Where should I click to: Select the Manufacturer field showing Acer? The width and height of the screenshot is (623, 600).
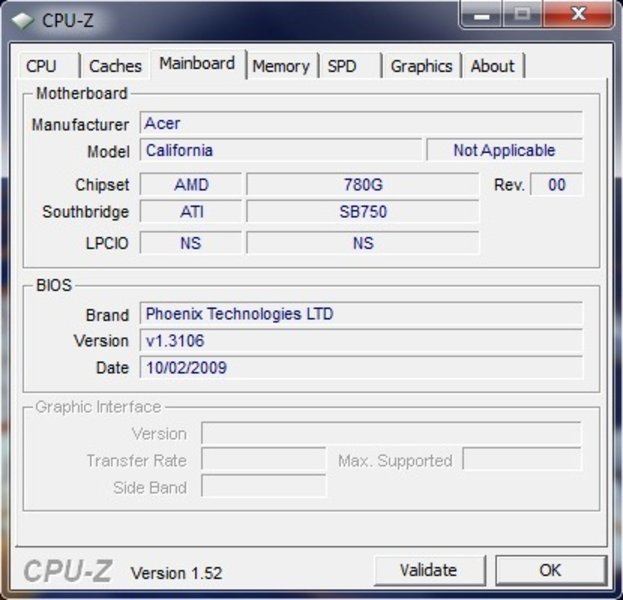(361, 124)
